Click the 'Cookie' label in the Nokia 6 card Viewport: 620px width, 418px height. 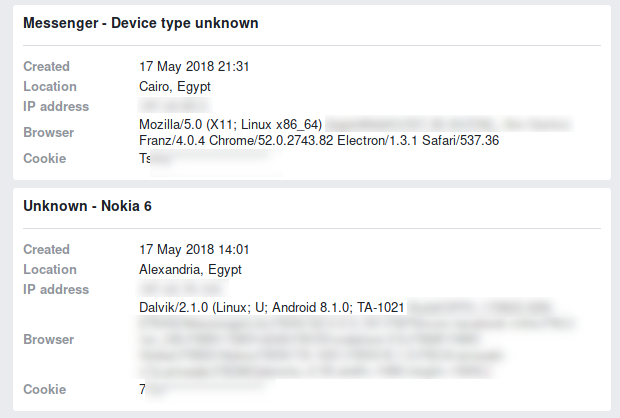[45, 390]
